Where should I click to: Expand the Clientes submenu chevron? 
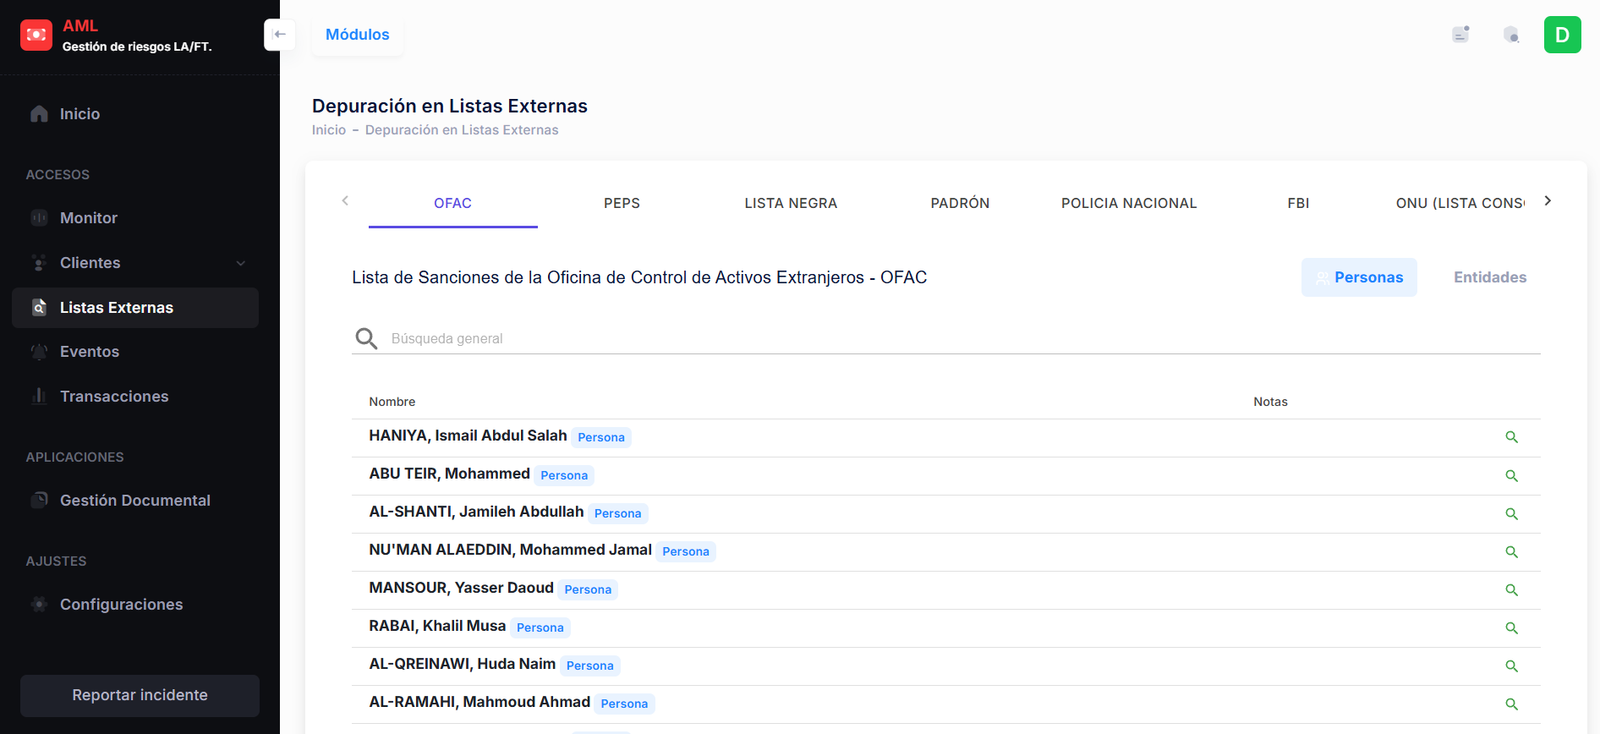pos(240,263)
